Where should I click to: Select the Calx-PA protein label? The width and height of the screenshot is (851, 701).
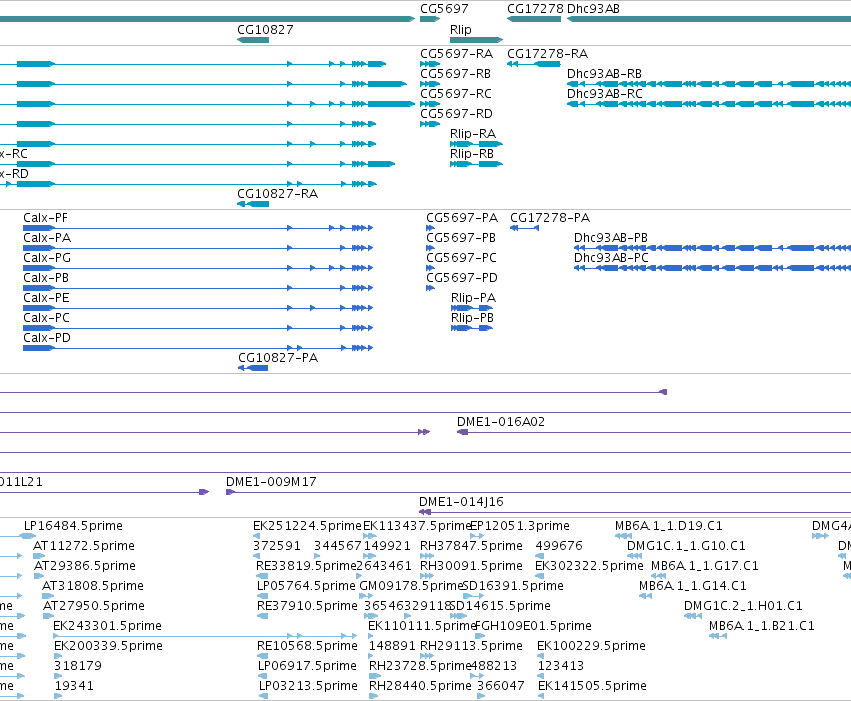click(47, 238)
